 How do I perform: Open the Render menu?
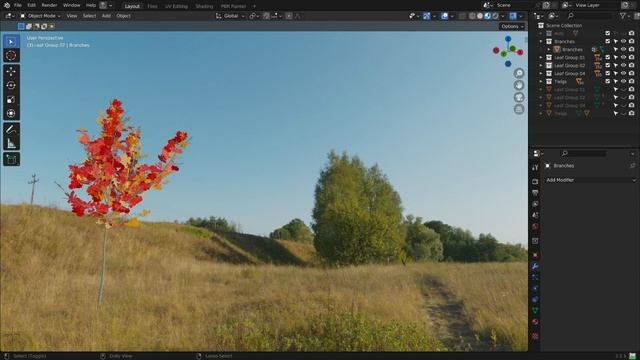pos(49,5)
